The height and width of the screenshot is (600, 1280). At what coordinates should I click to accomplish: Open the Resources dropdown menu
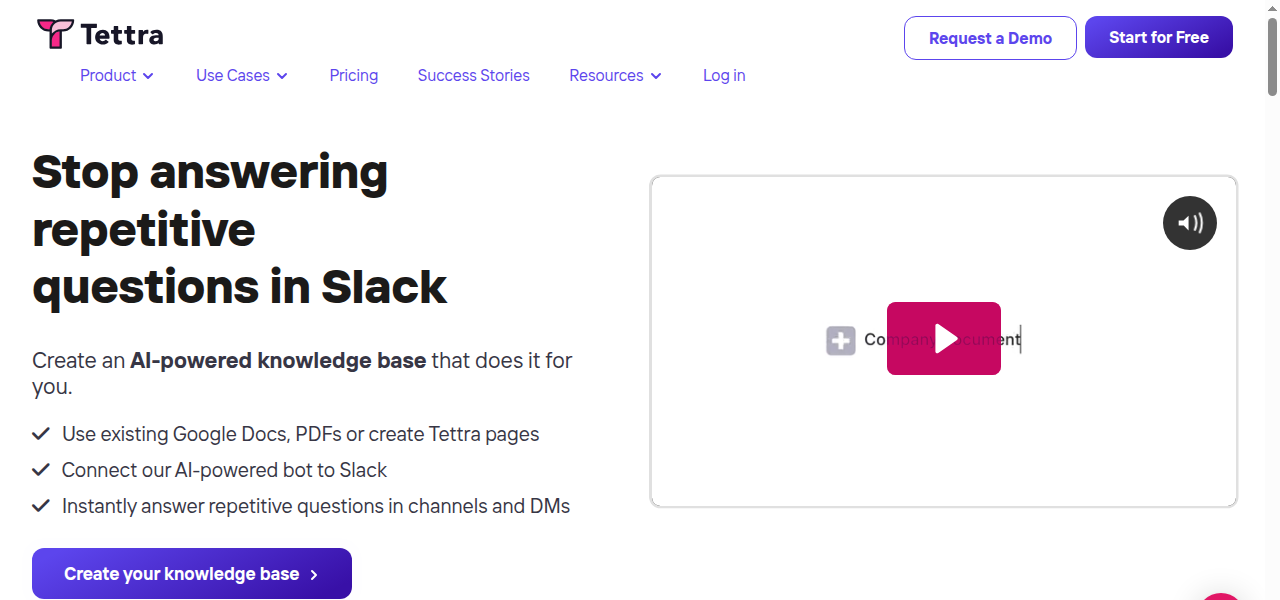coord(615,76)
